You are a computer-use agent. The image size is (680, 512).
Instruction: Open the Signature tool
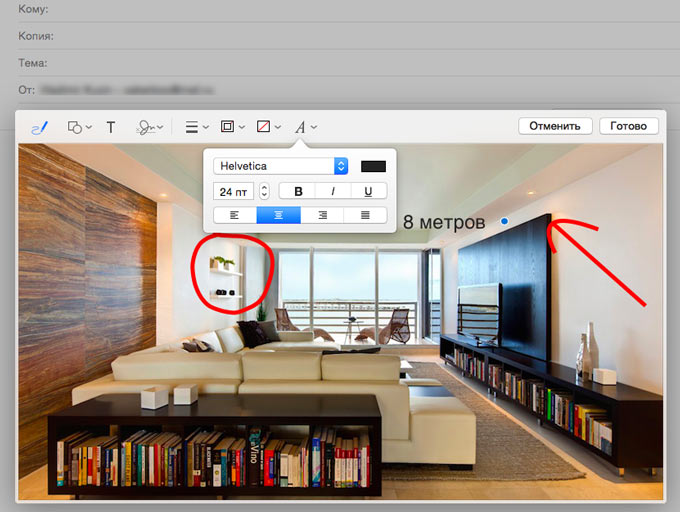[149, 127]
